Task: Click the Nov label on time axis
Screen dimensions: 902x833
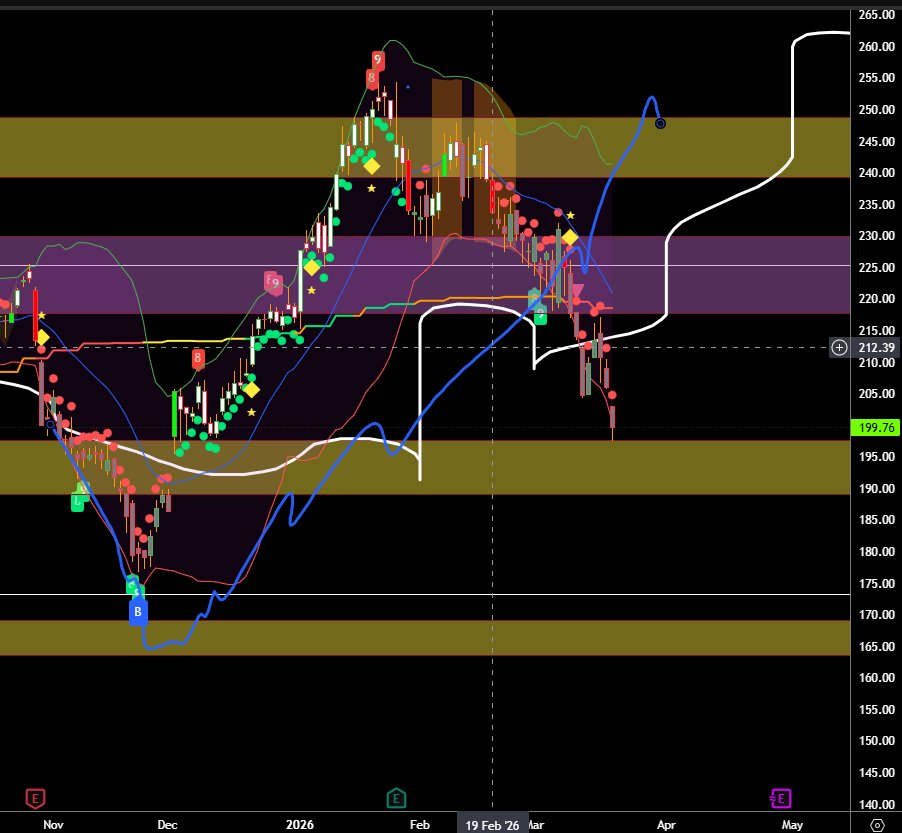Action: click(53, 824)
